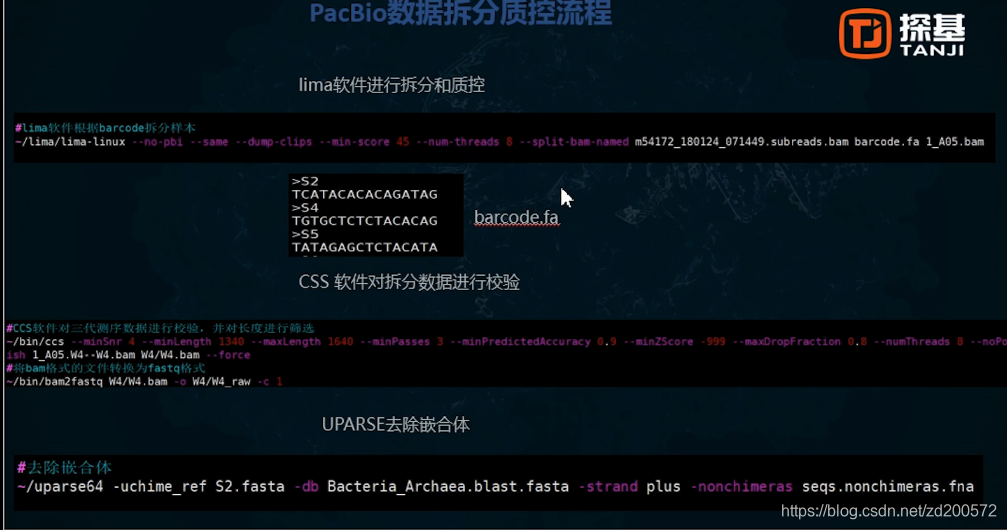Click the underlined 'barcode.fa' label beside sequences
Image resolution: width=1007 pixels, height=530 pixels.
click(x=516, y=217)
